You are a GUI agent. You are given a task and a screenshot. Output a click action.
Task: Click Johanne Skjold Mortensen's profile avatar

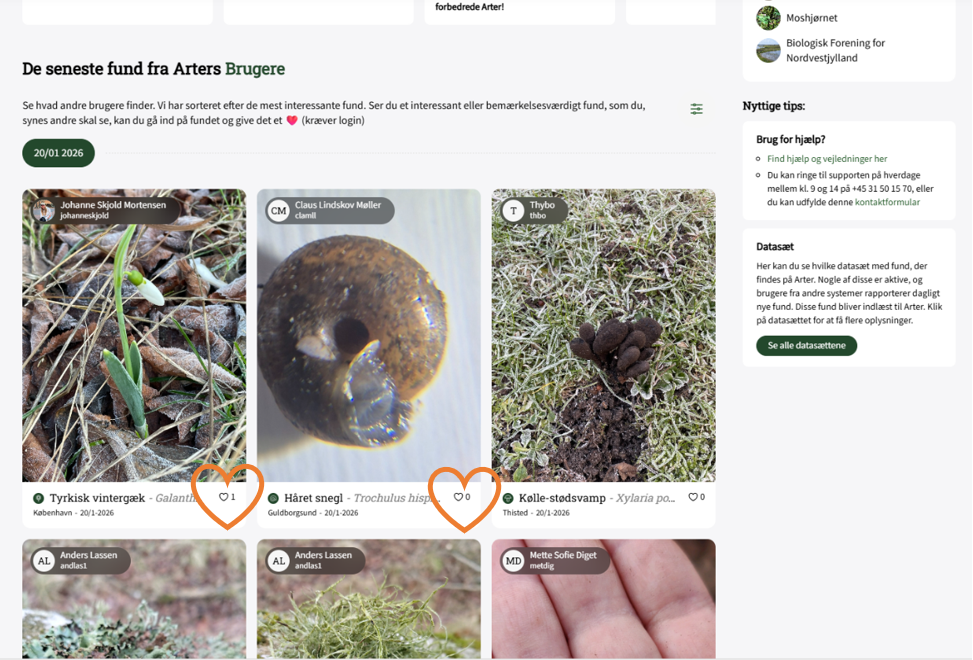[x=44, y=210]
